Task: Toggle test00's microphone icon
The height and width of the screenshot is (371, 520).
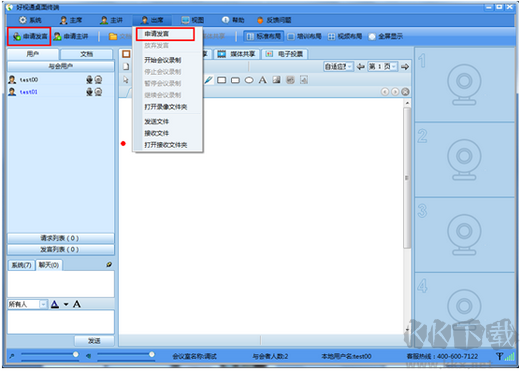Action: [x=89, y=79]
